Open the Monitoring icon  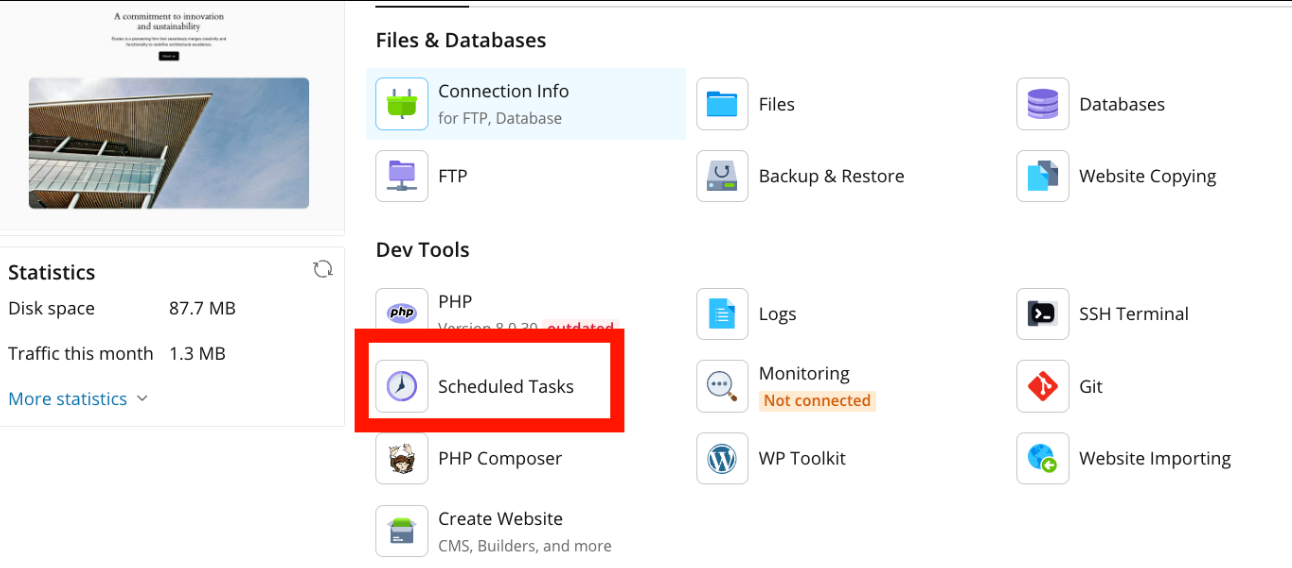coord(722,386)
